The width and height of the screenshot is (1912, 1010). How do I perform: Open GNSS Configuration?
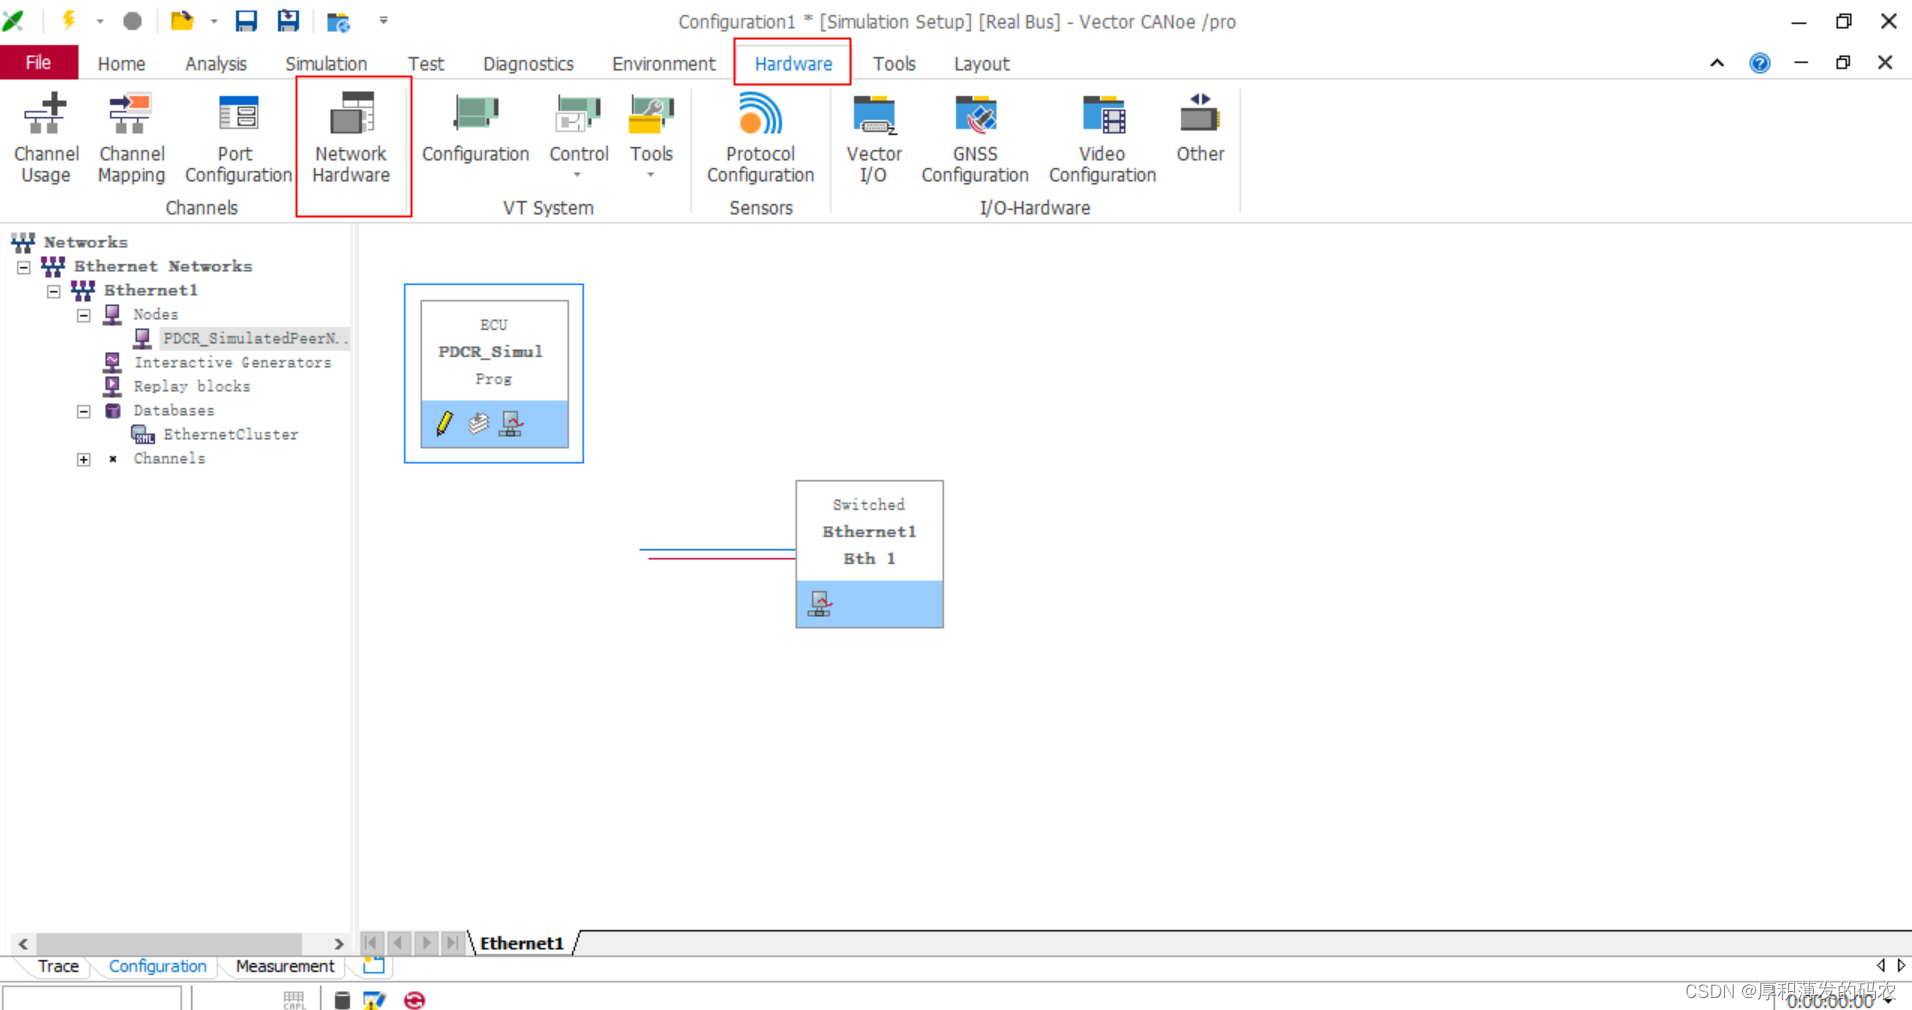pos(975,138)
